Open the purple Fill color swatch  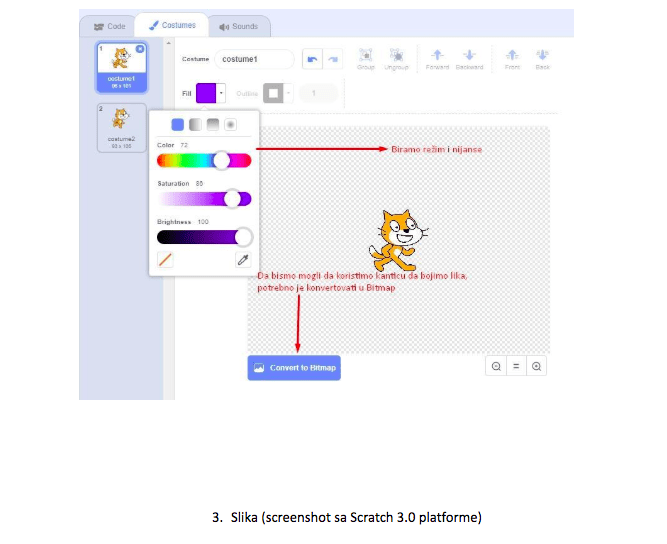pyautogui.click(x=206, y=93)
